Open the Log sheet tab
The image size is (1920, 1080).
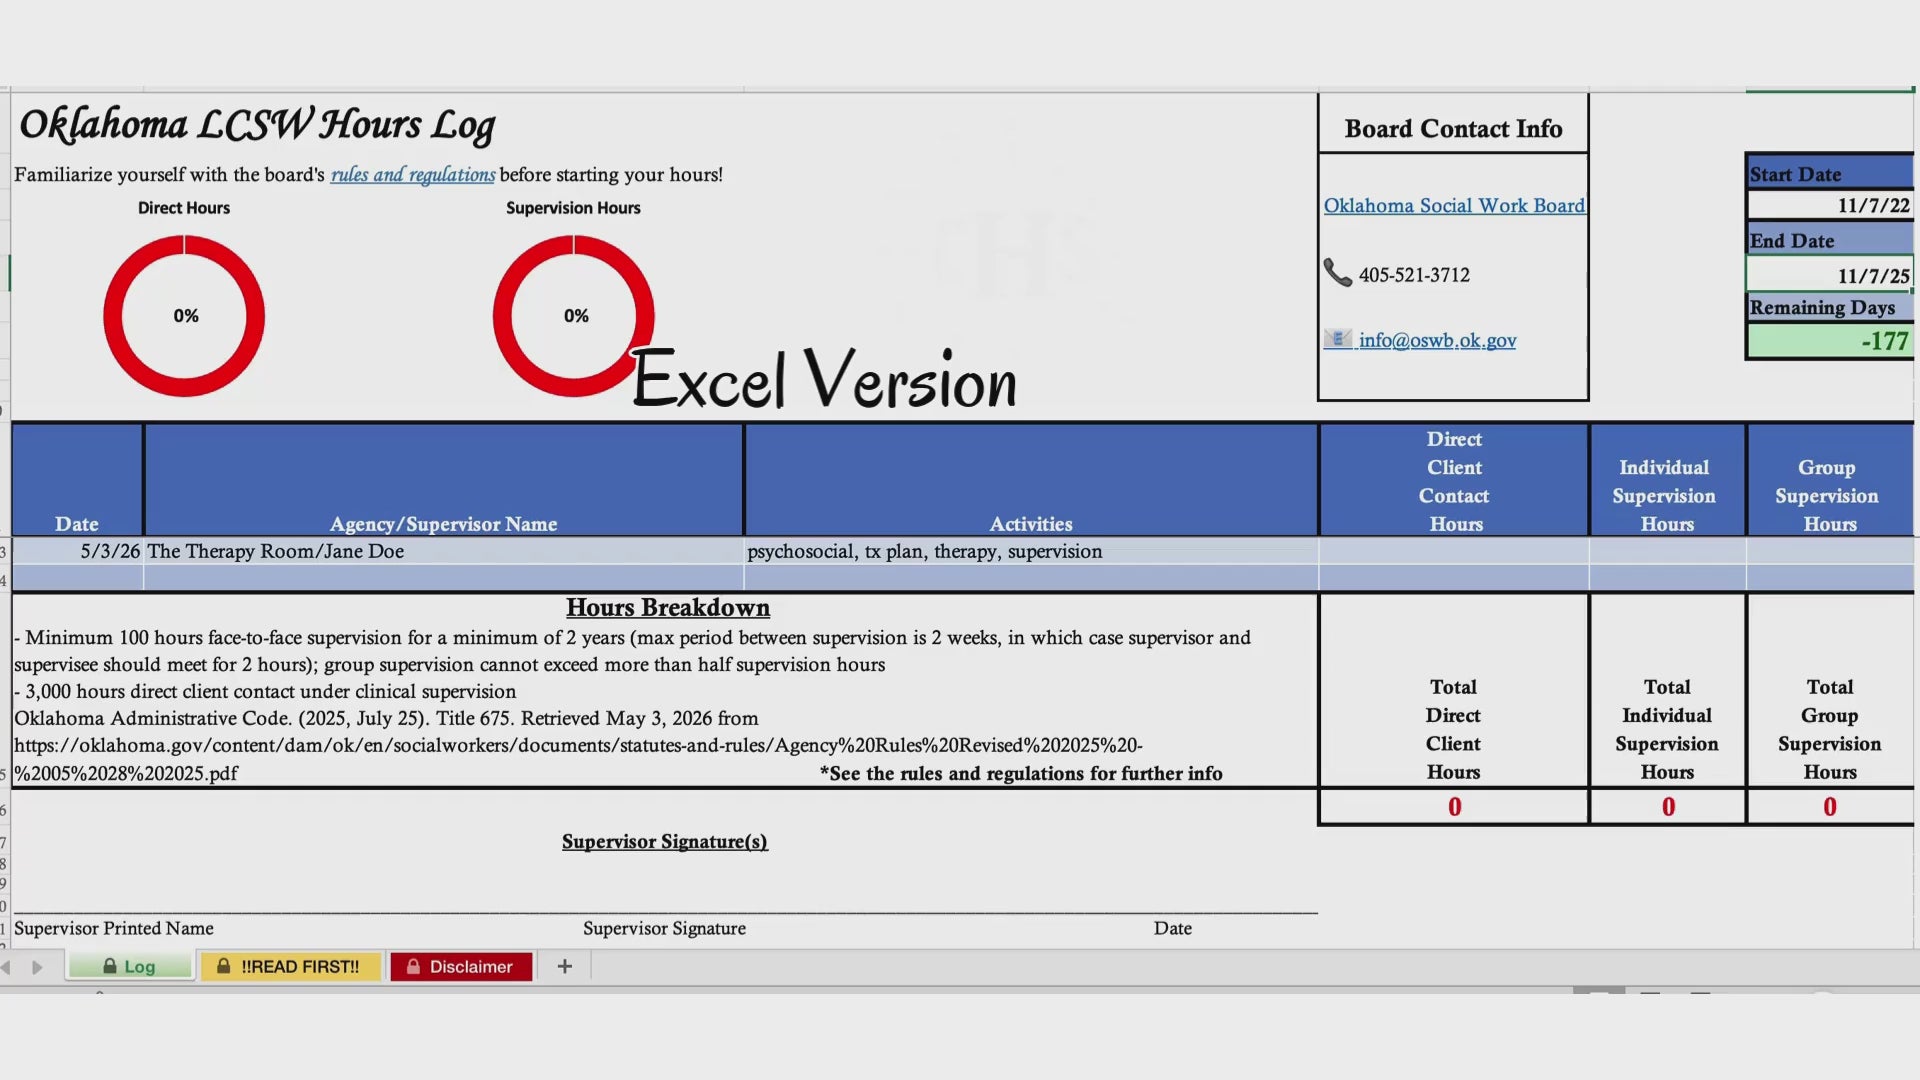(x=130, y=966)
